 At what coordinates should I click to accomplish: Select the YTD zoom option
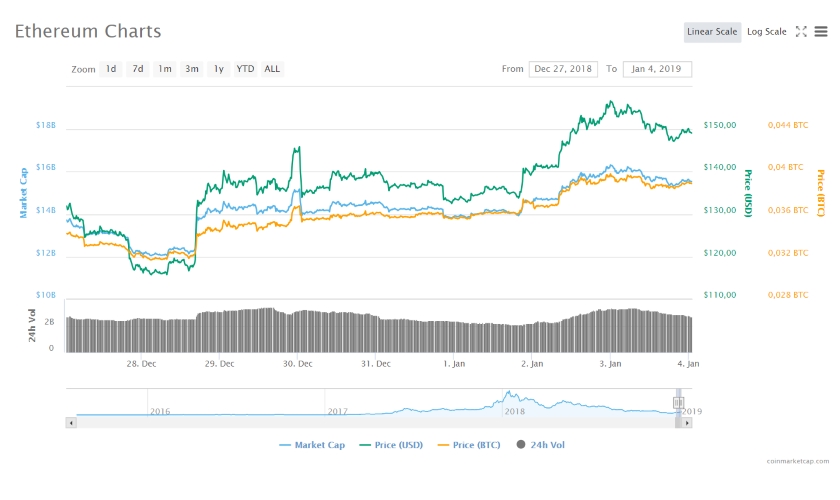[x=245, y=69]
